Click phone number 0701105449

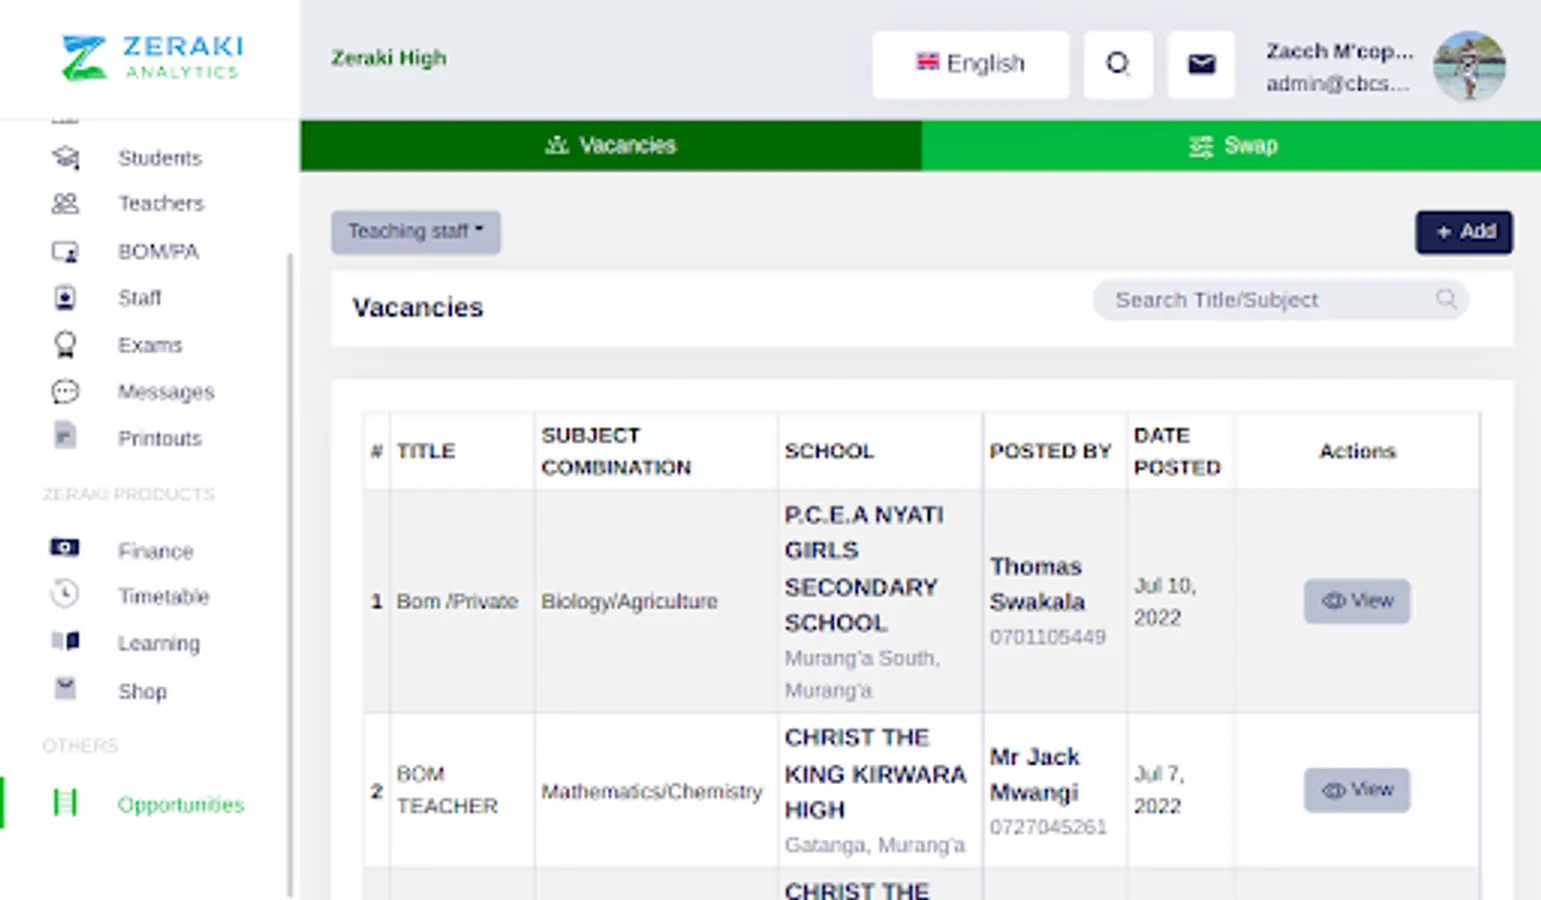click(1048, 637)
